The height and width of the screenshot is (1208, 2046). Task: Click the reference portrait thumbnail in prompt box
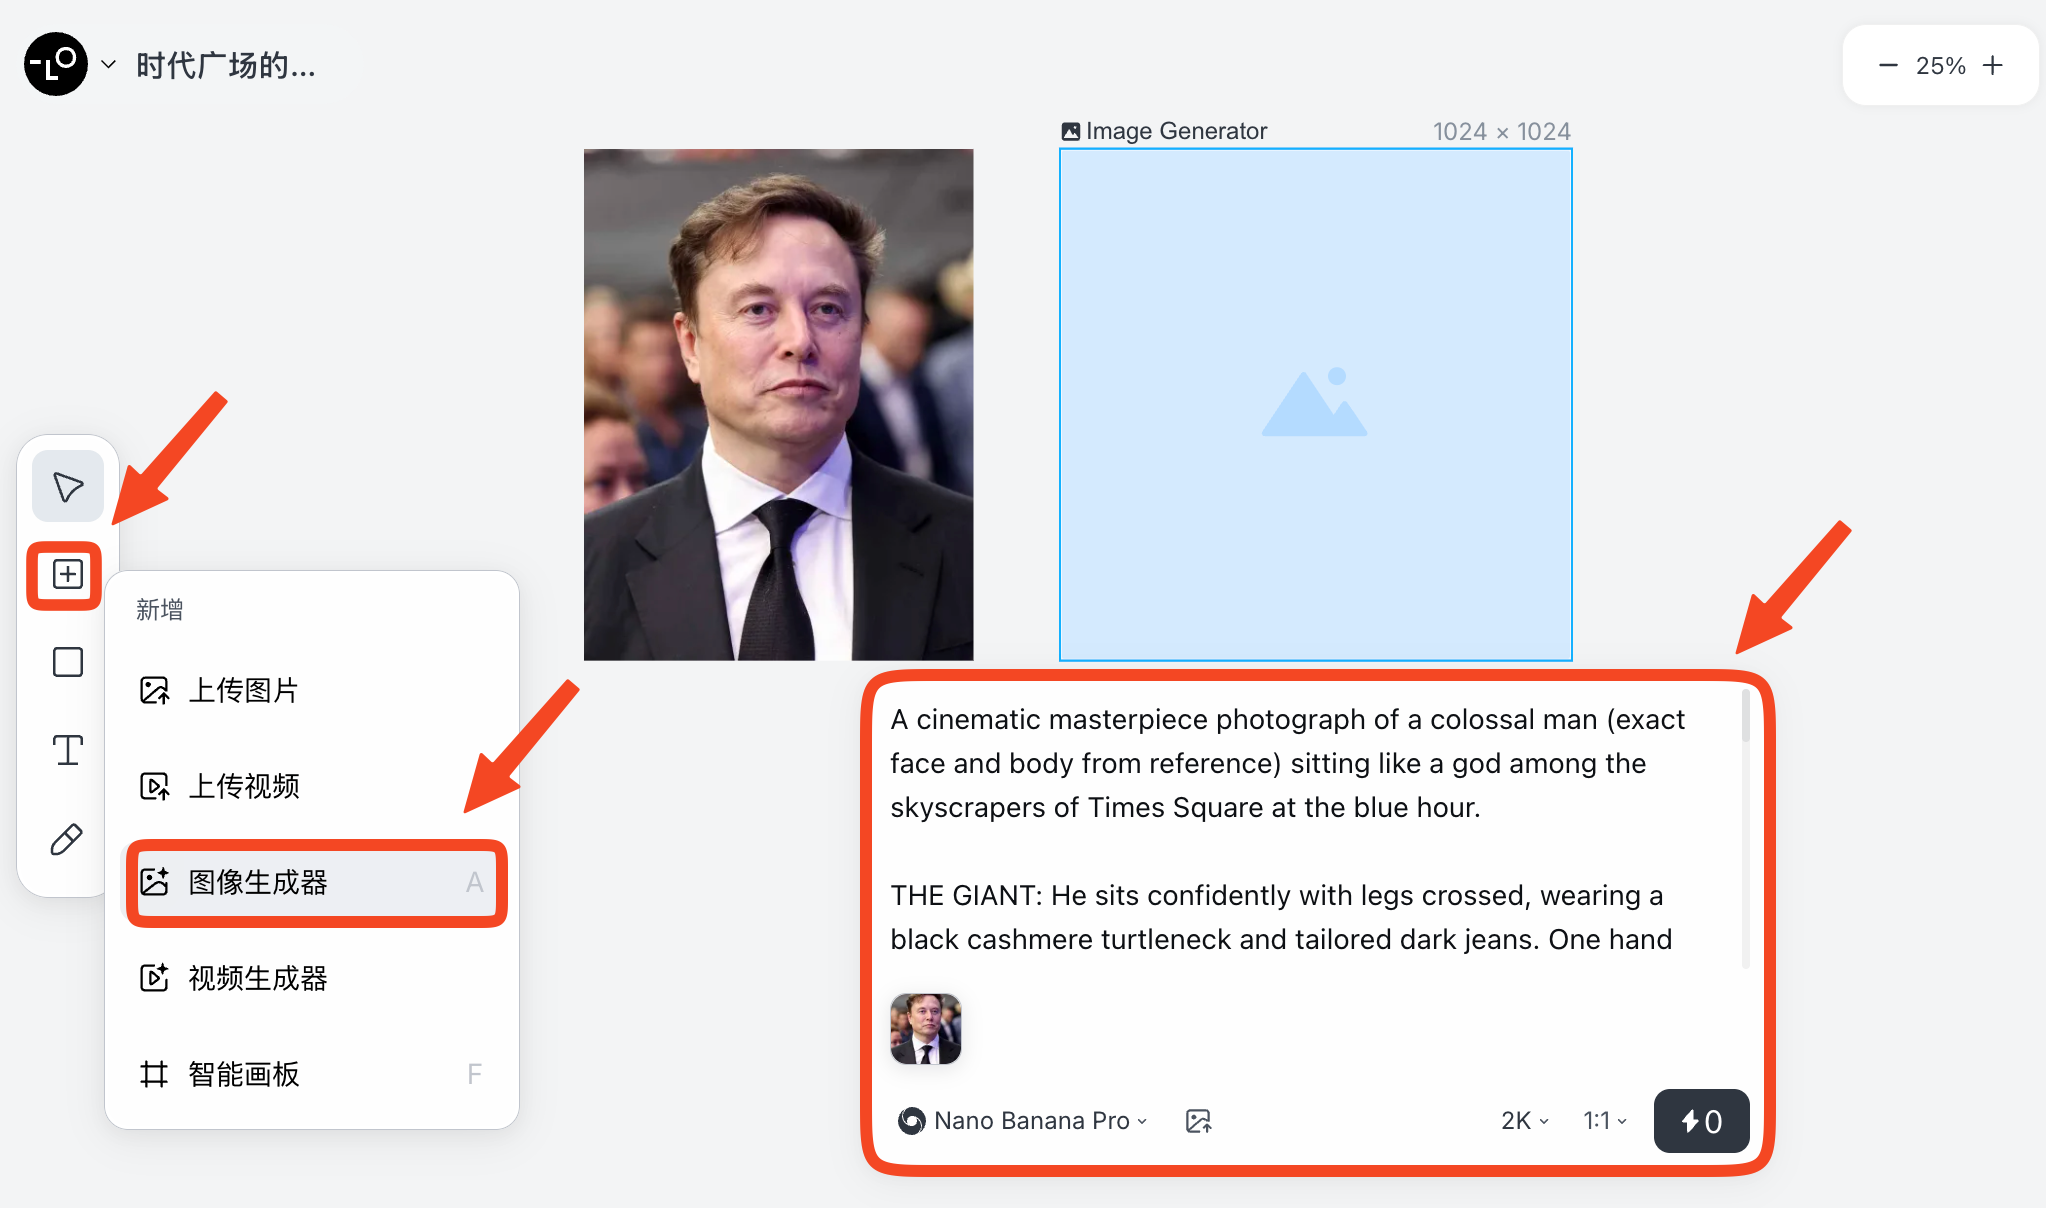point(925,1029)
